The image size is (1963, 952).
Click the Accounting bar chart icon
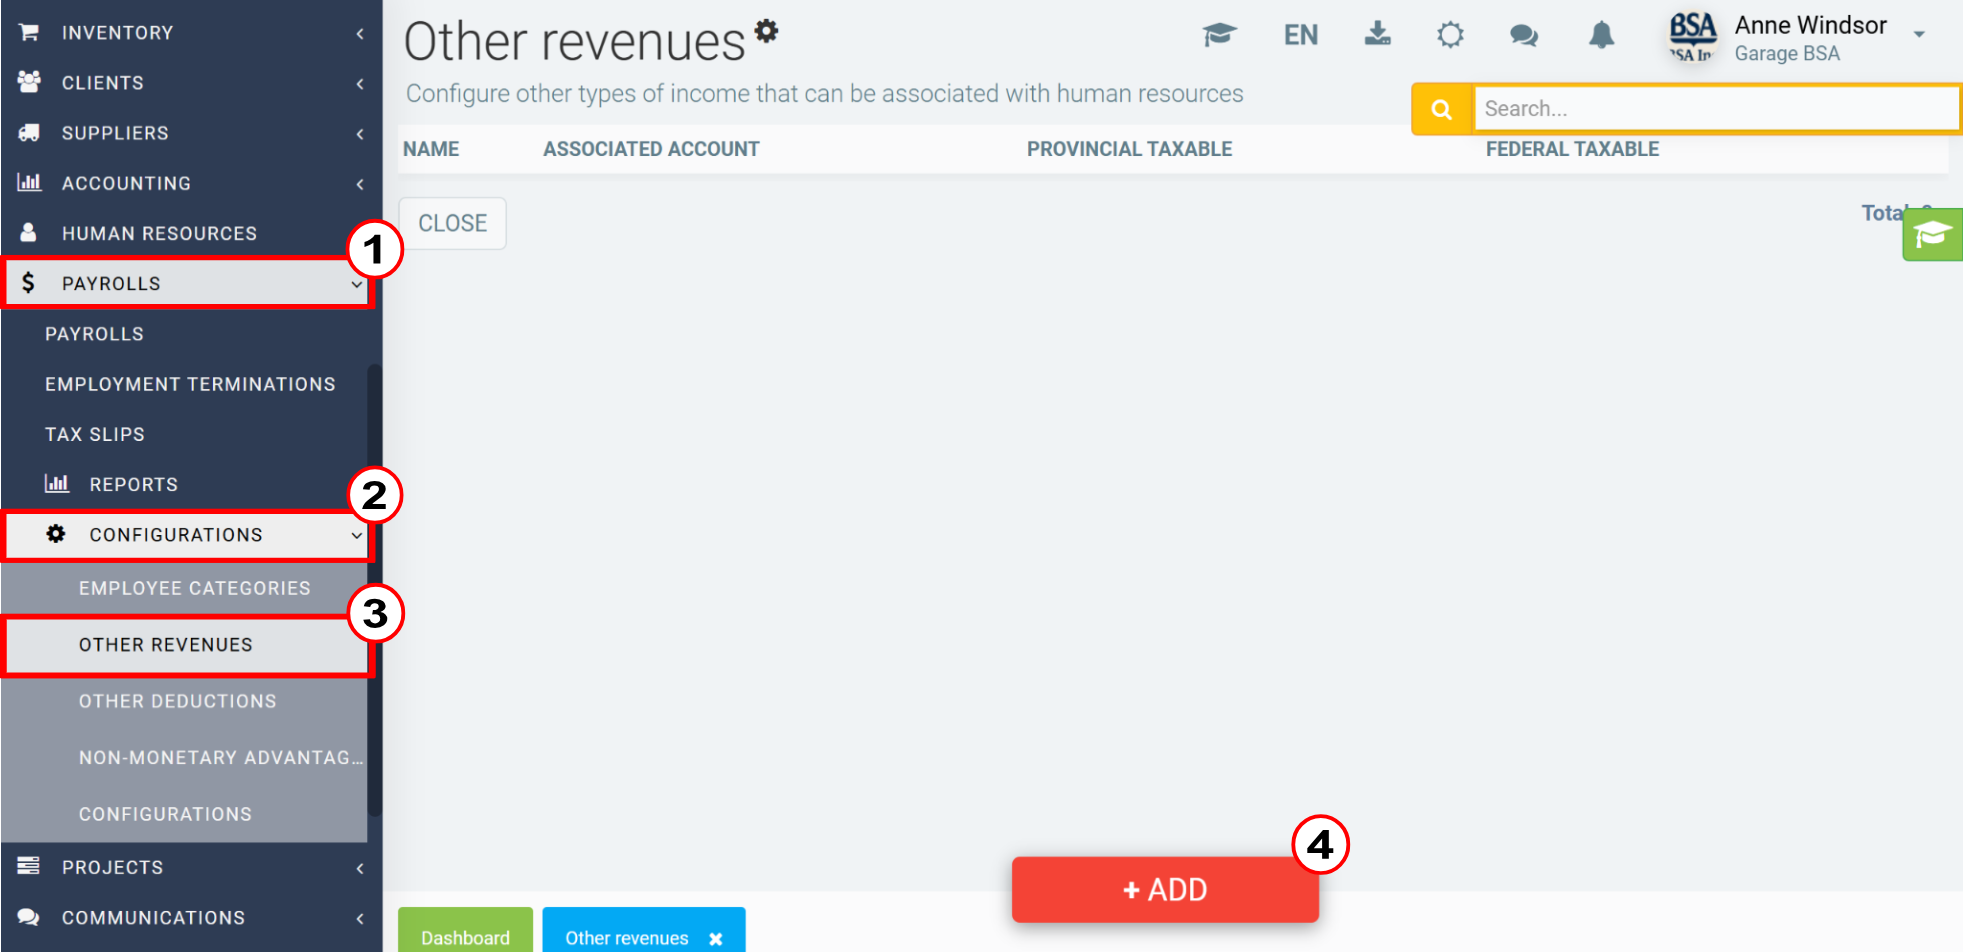[x=29, y=182]
